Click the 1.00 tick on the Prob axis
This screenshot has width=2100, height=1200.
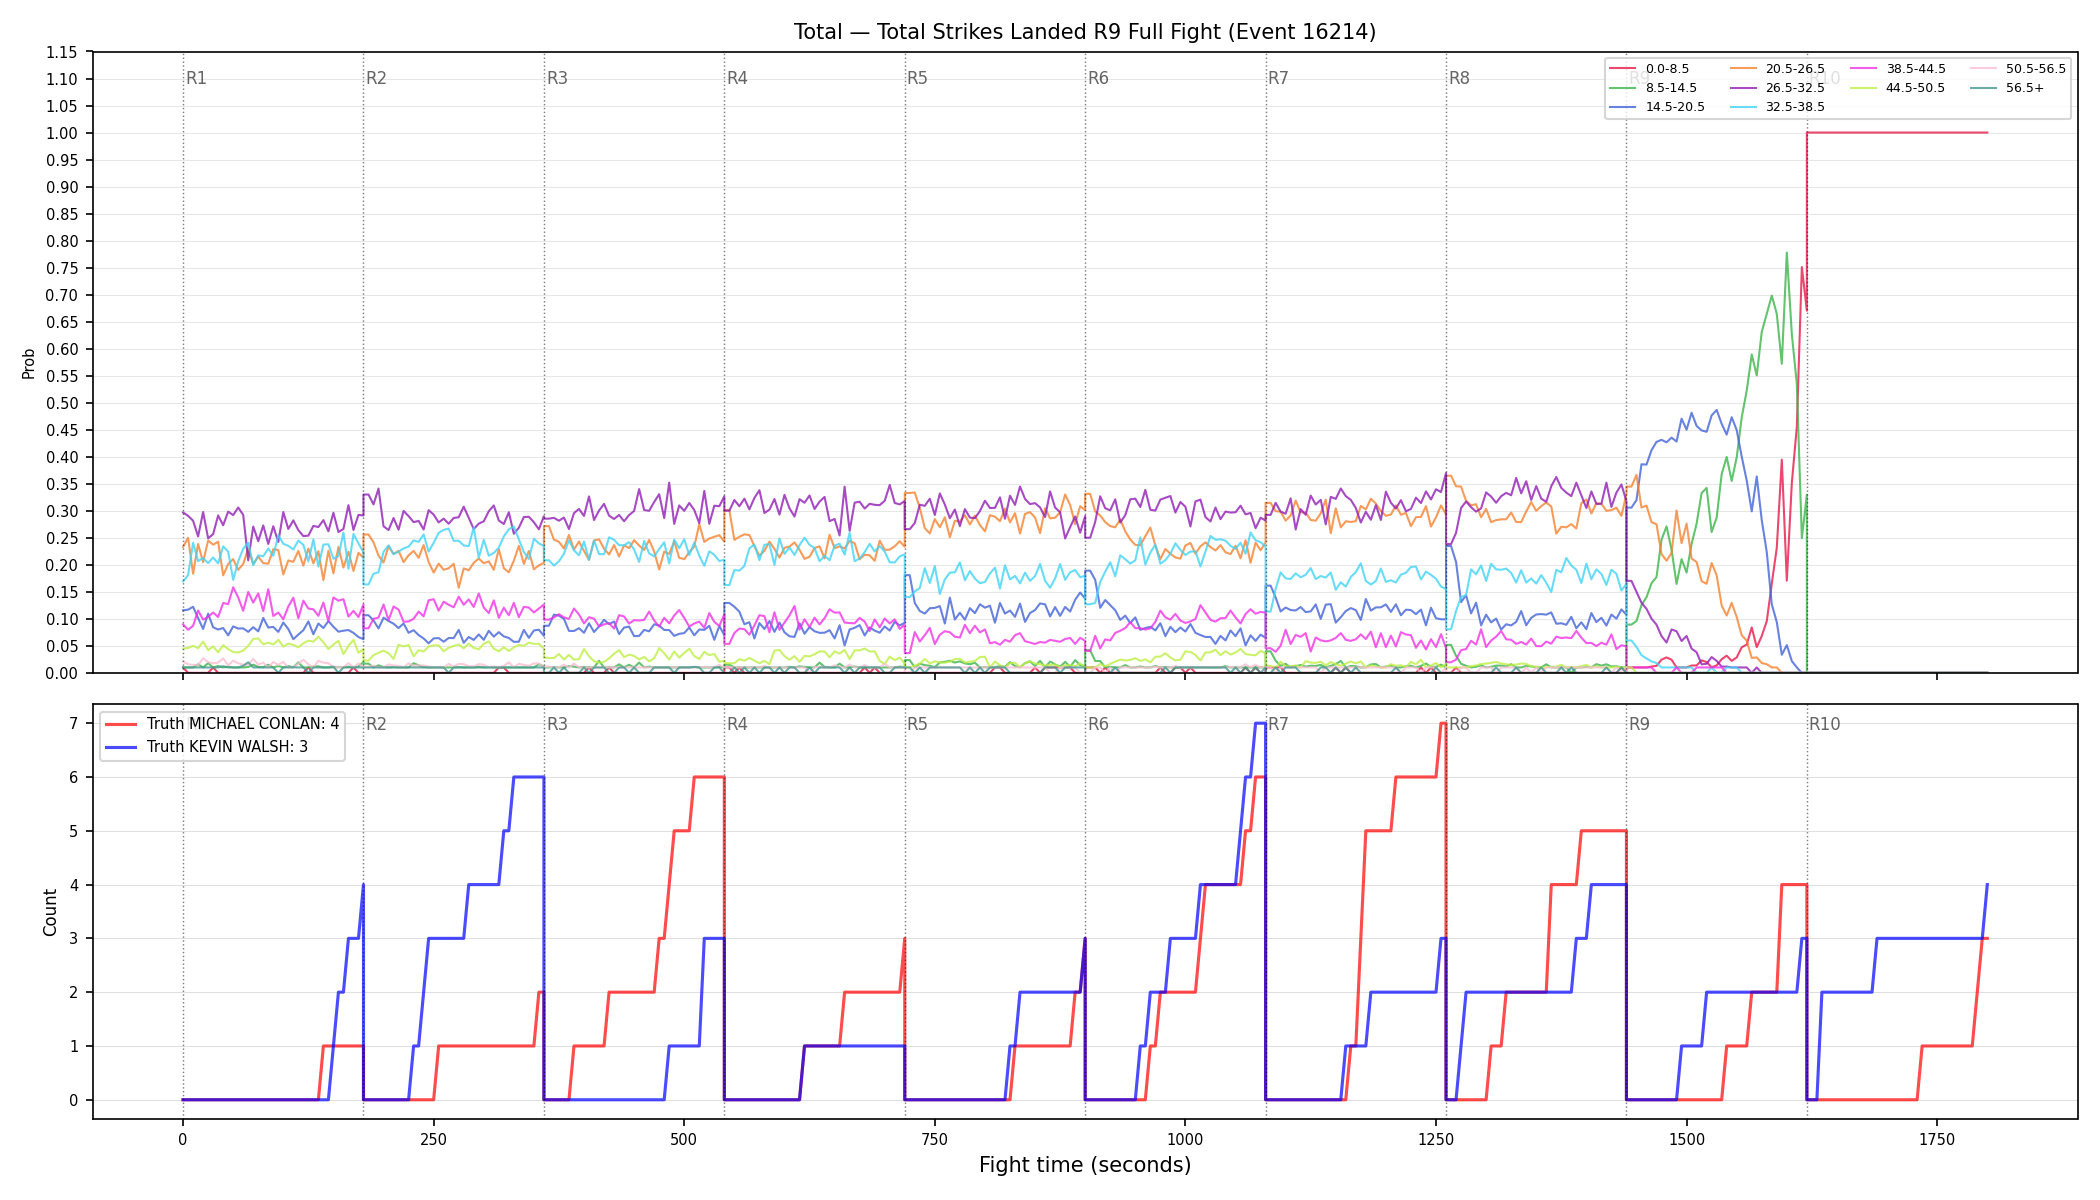click(x=62, y=133)
